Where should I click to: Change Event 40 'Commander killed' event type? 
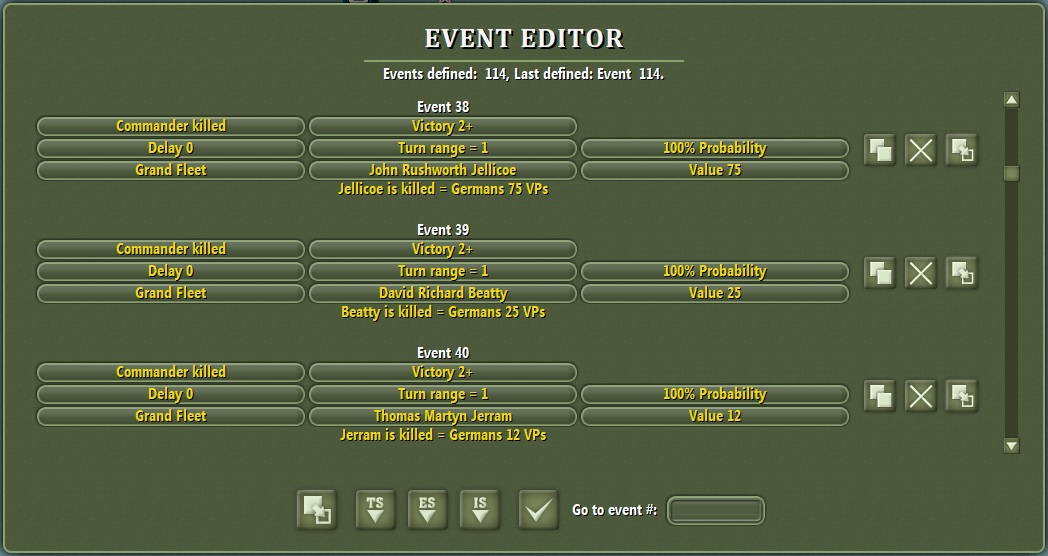click(x=170, y=372)
